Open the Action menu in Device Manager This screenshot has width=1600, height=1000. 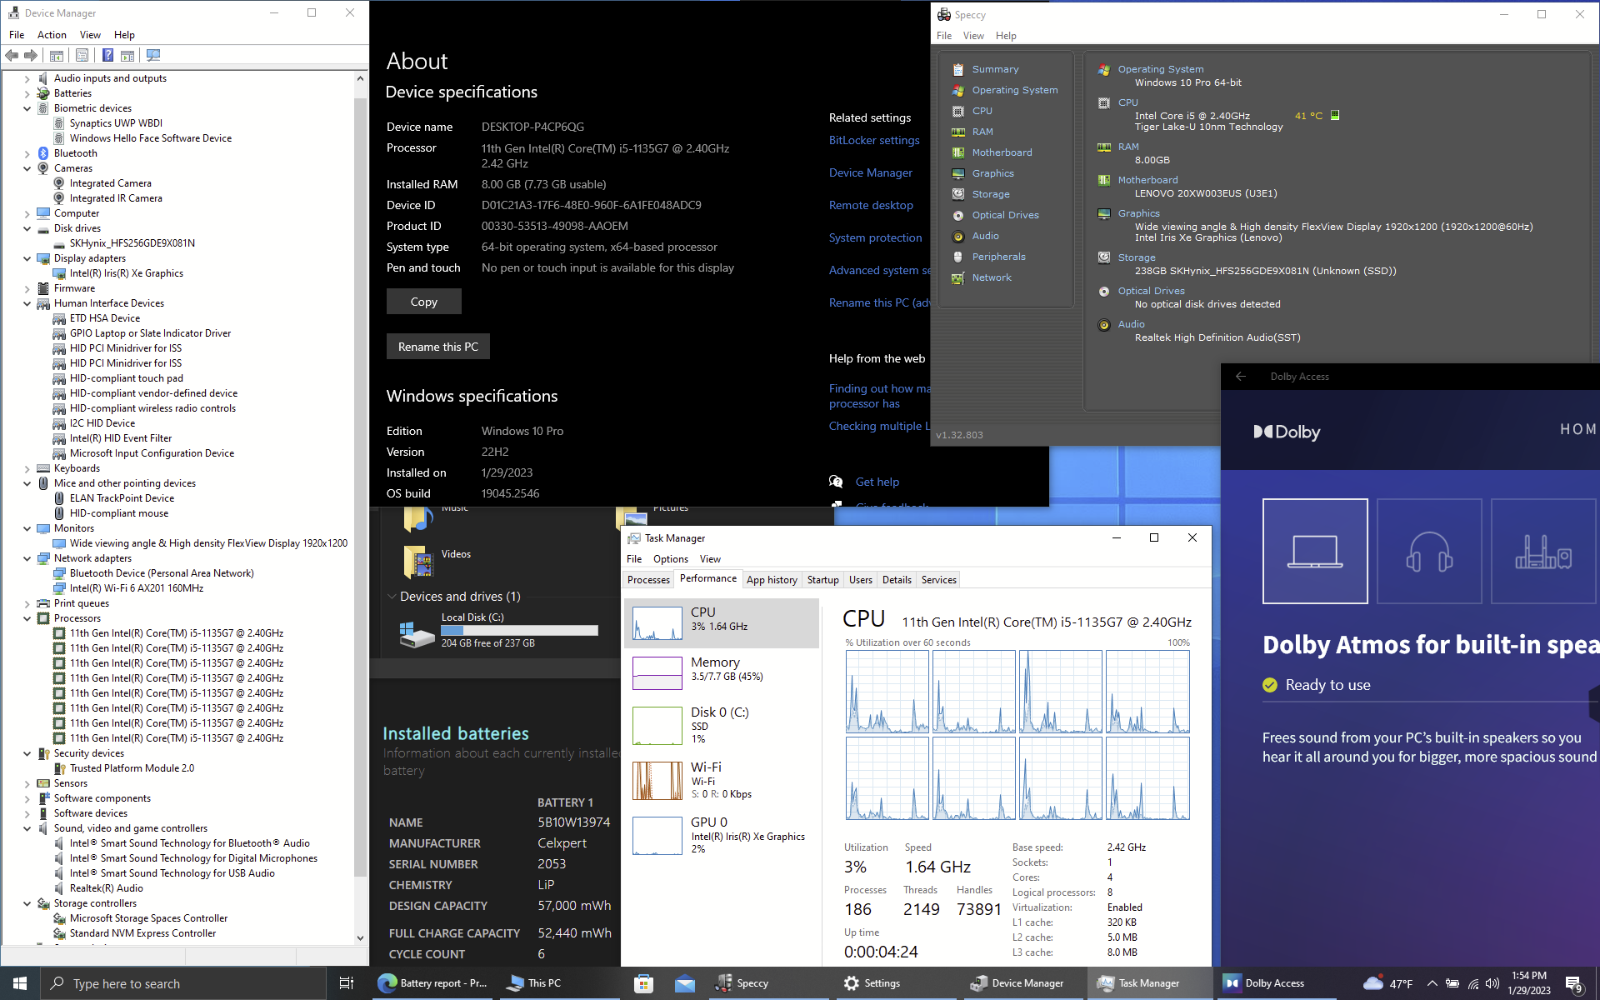tap(52, 35)
